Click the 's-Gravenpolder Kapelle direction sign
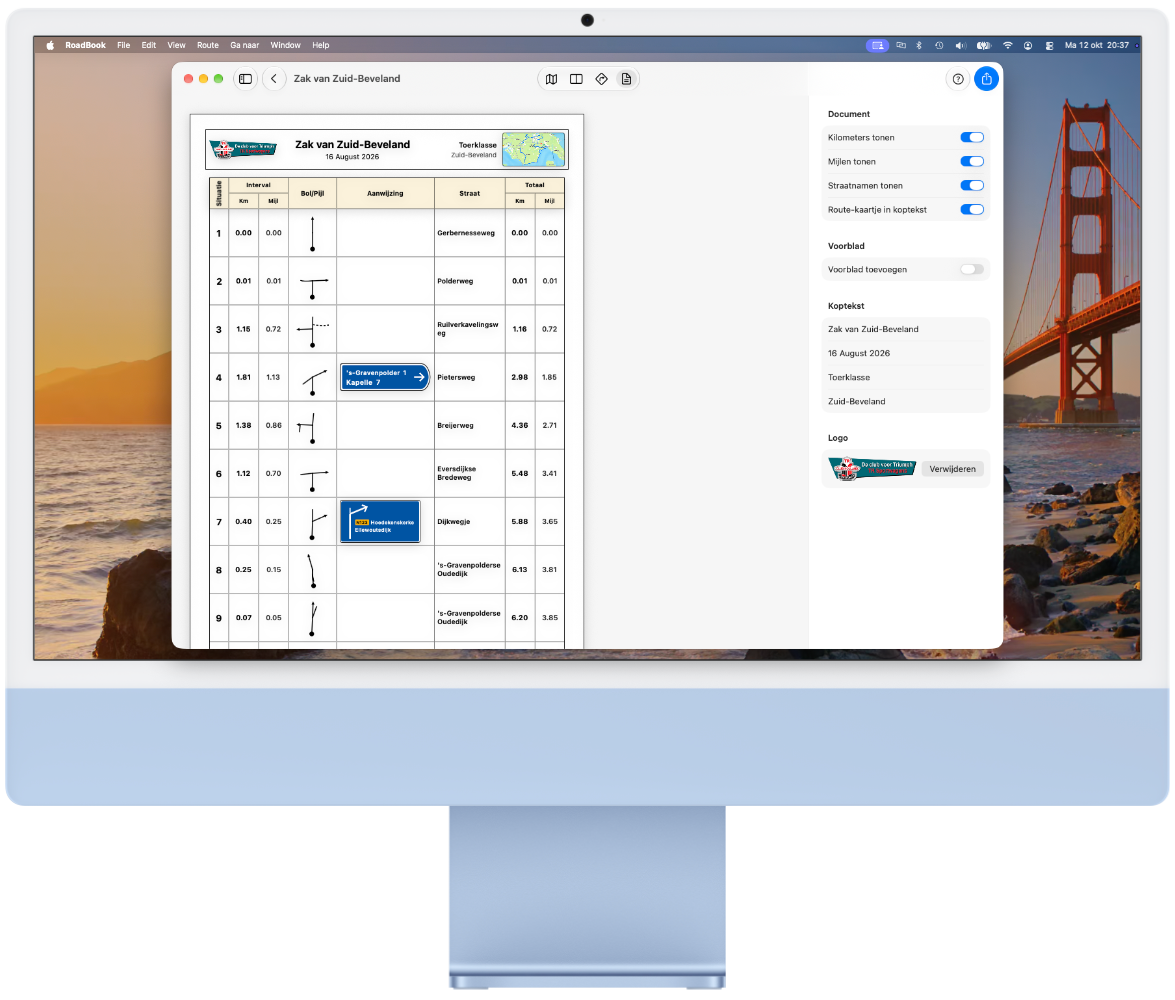The width and height of the screenshot is (1175, 1000). (384, 377)
